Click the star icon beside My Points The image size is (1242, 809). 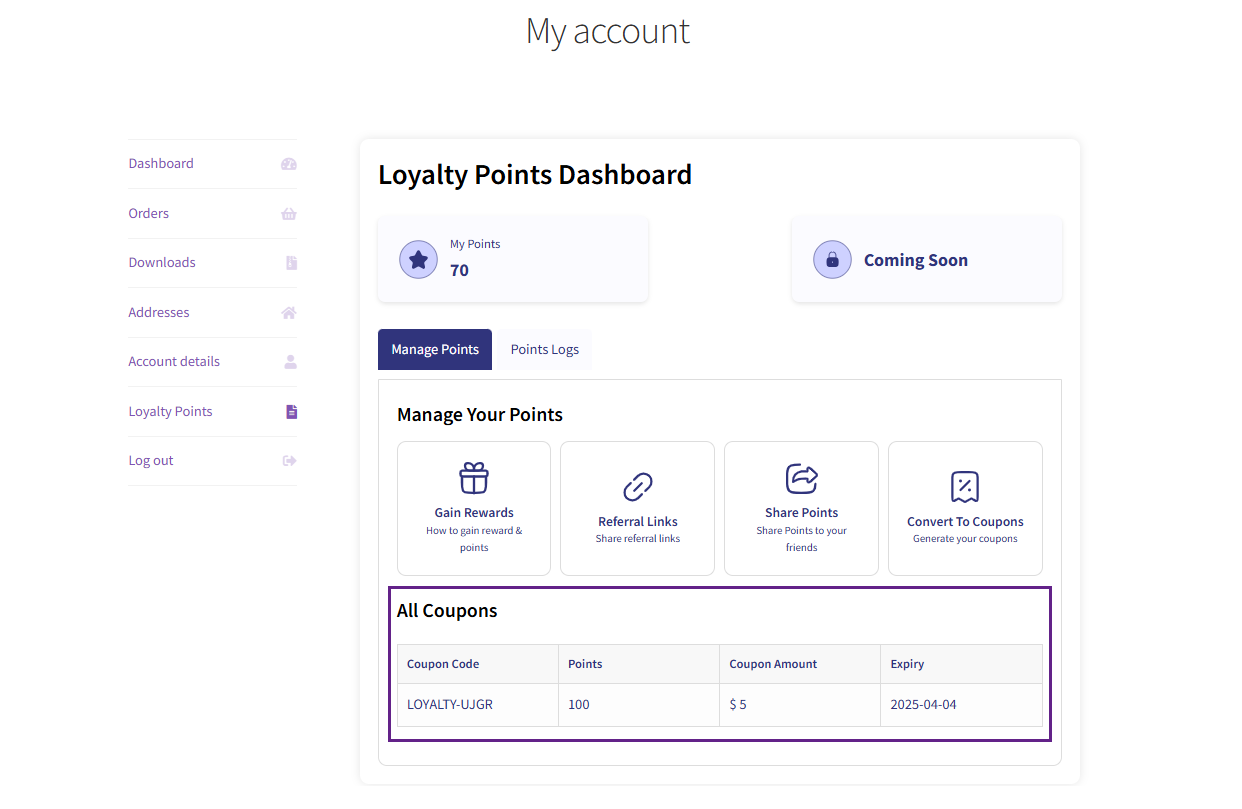[418, 259]
